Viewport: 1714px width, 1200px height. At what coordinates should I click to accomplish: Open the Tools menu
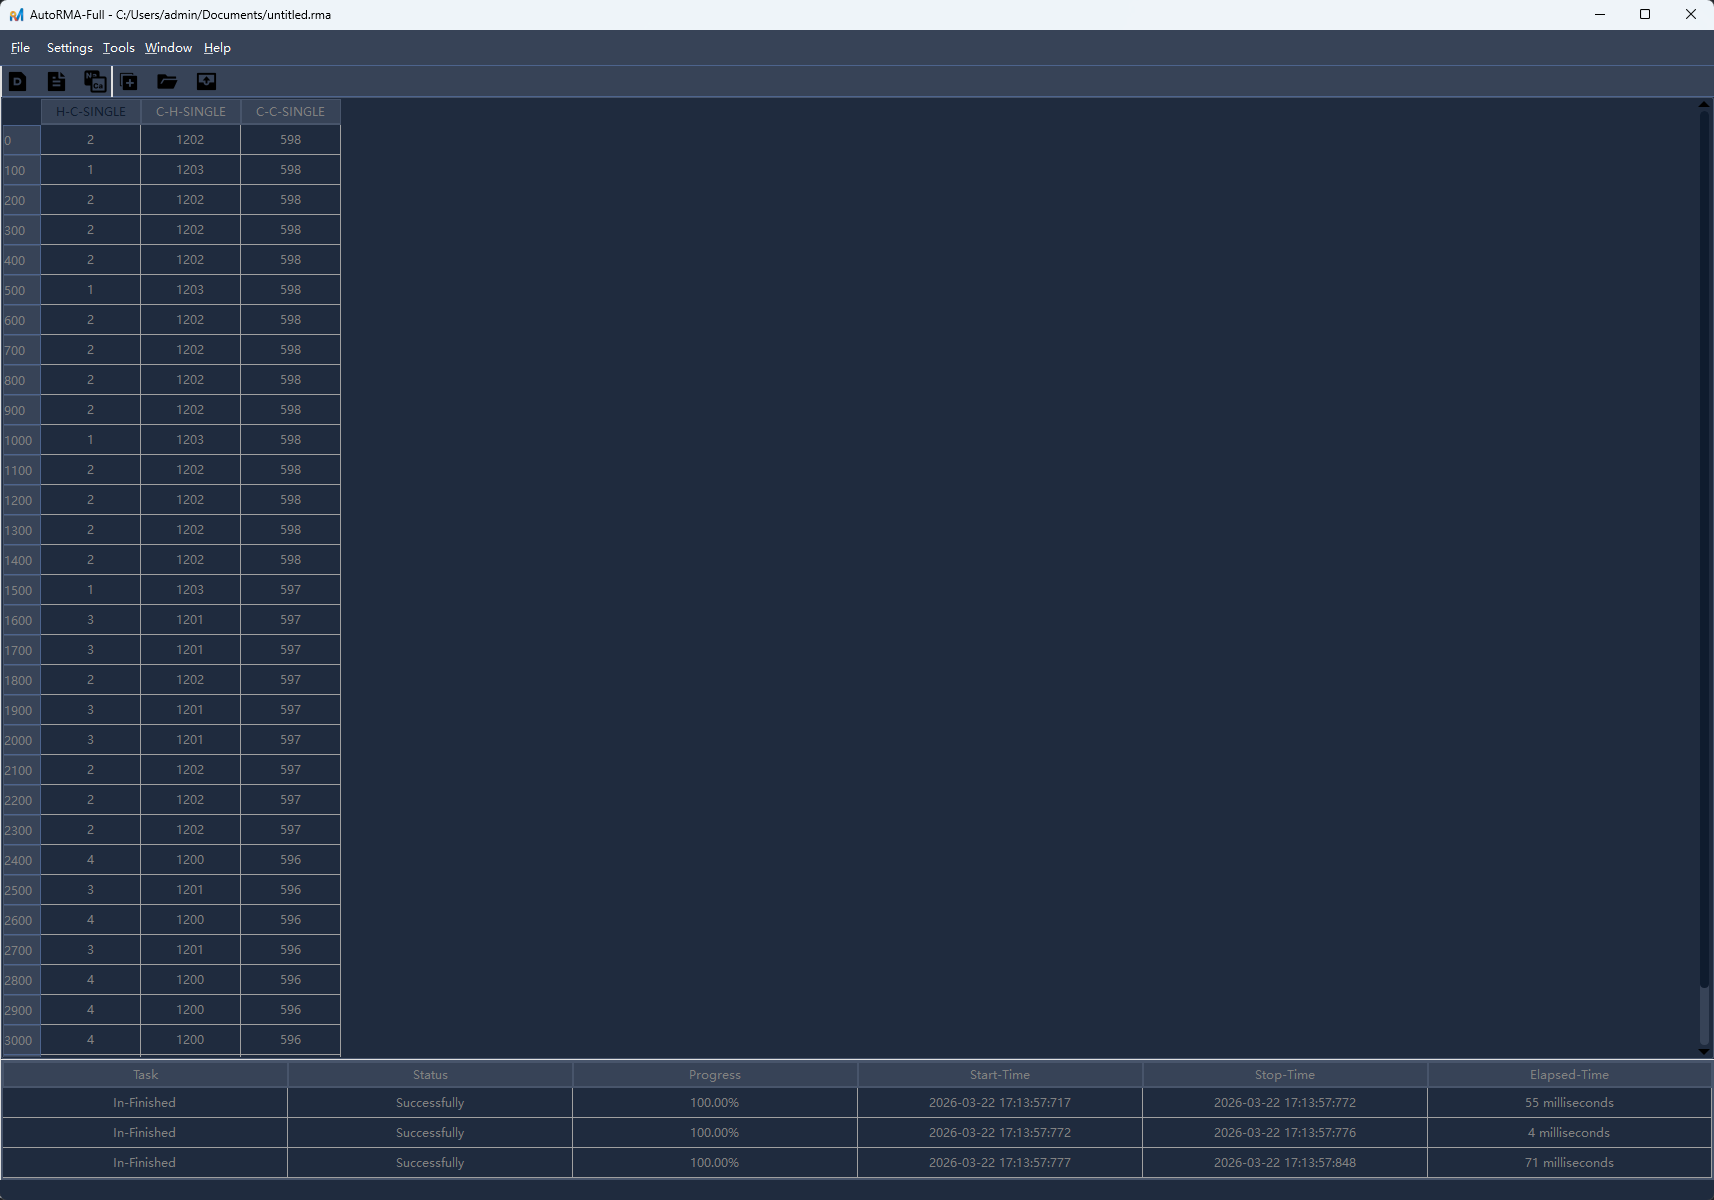tap(118, 48)
